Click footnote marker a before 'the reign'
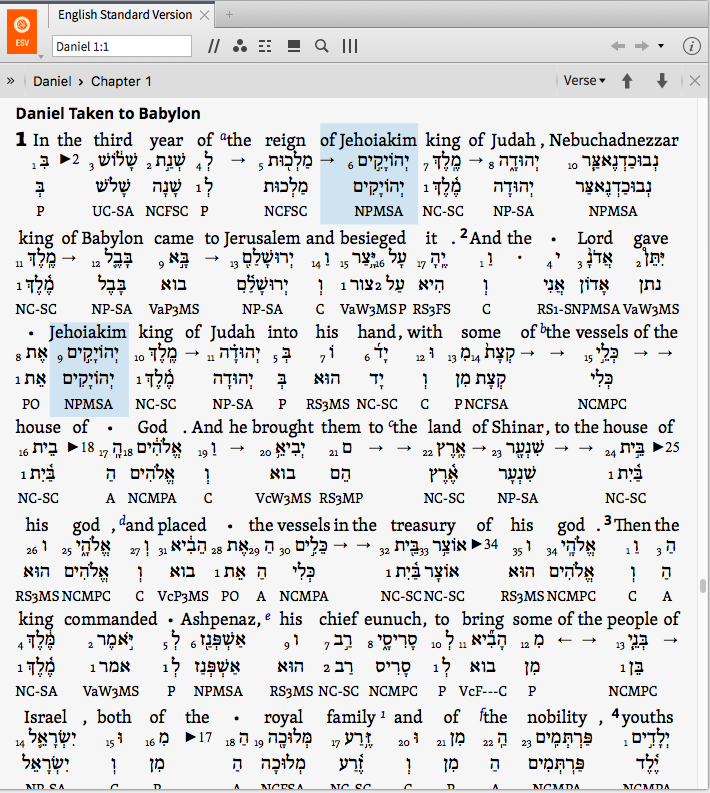The image size is (710, 793). pyautogui.click(x=224, y=137)
